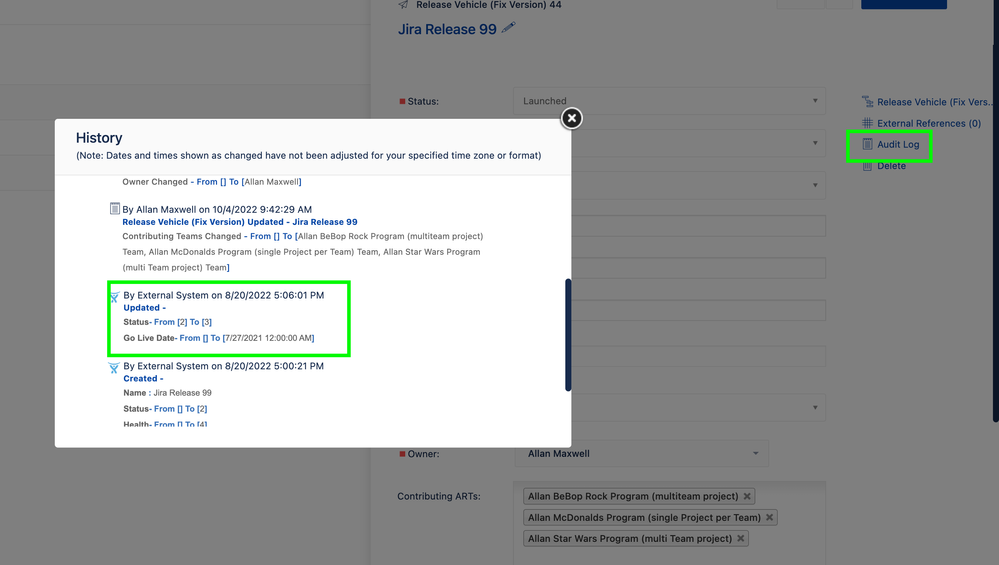Click By External System on 8/20/2022 5:00:21 PM
This screenshot has width=999, height=565.
(x=223, y=366)
